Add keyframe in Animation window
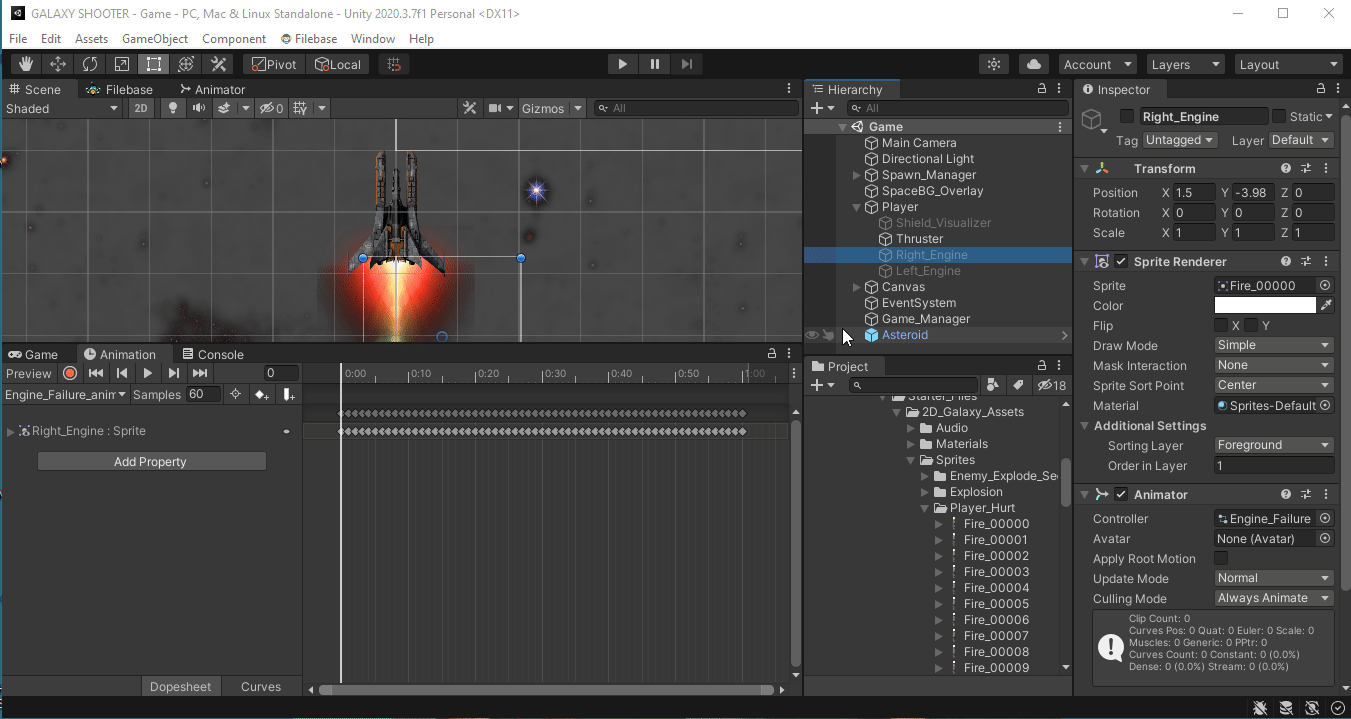The image size is (1351, 719). [x=262, y=395]
